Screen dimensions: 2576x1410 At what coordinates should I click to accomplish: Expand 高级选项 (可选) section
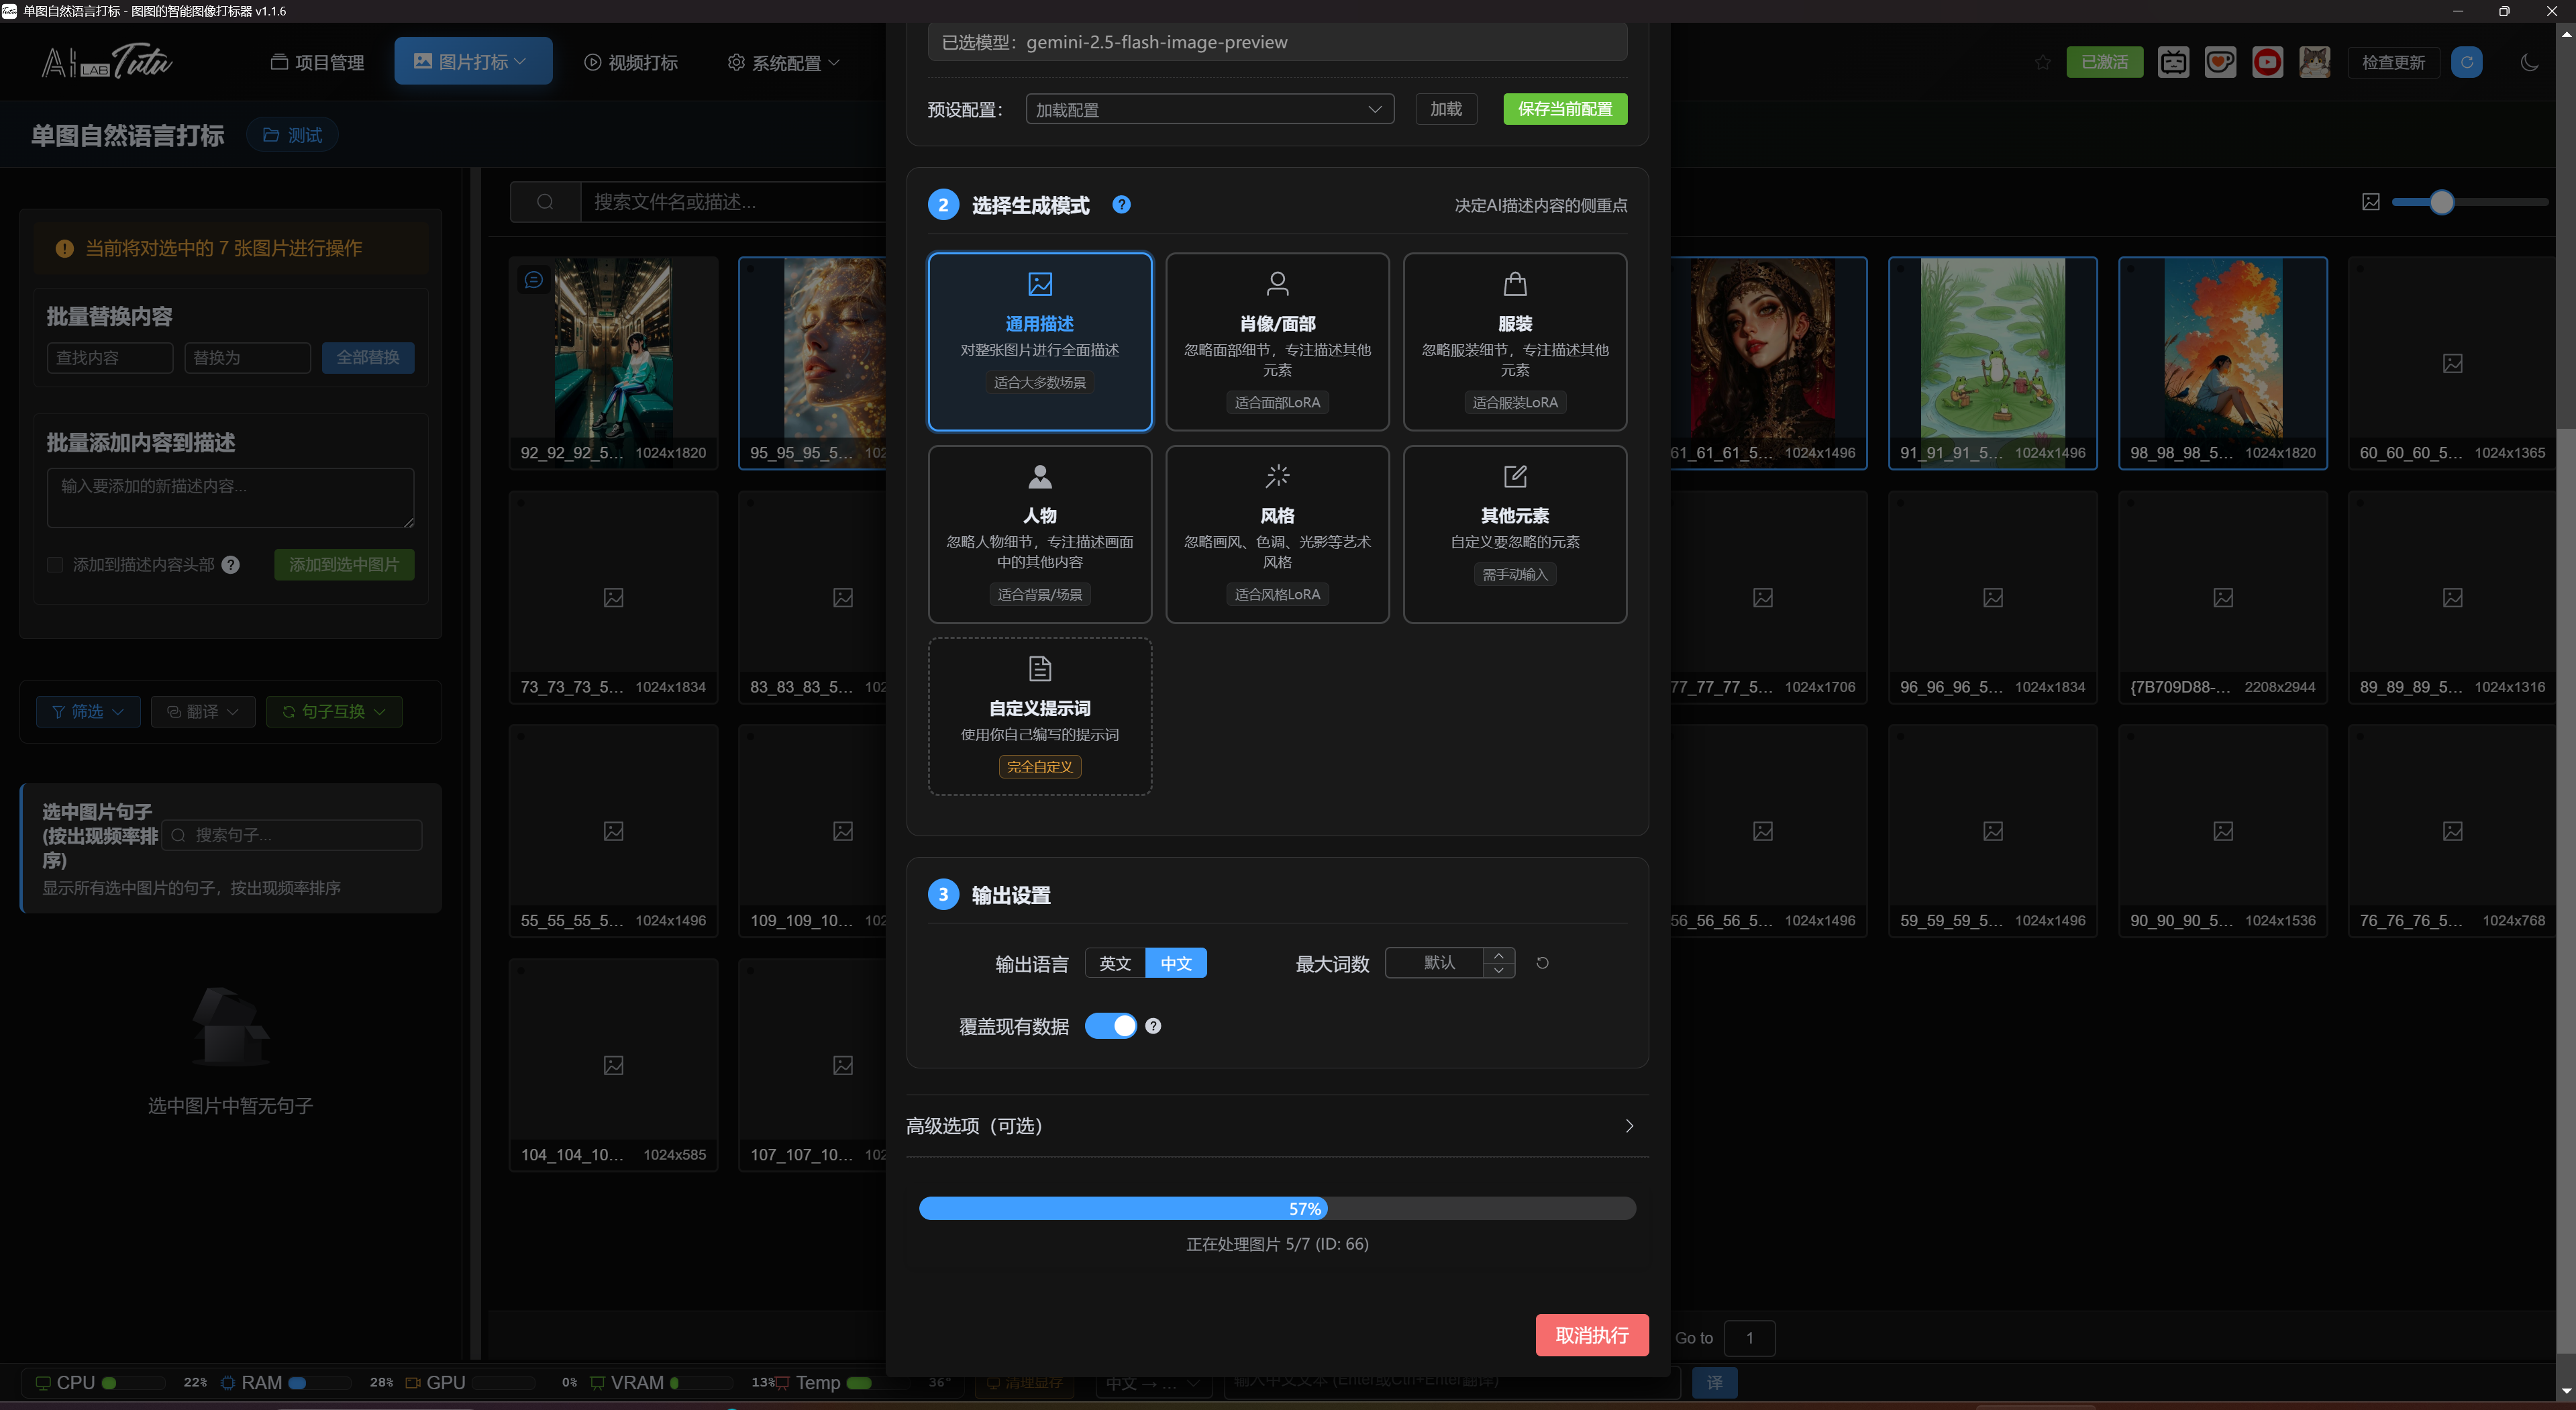[1276, 1126]
